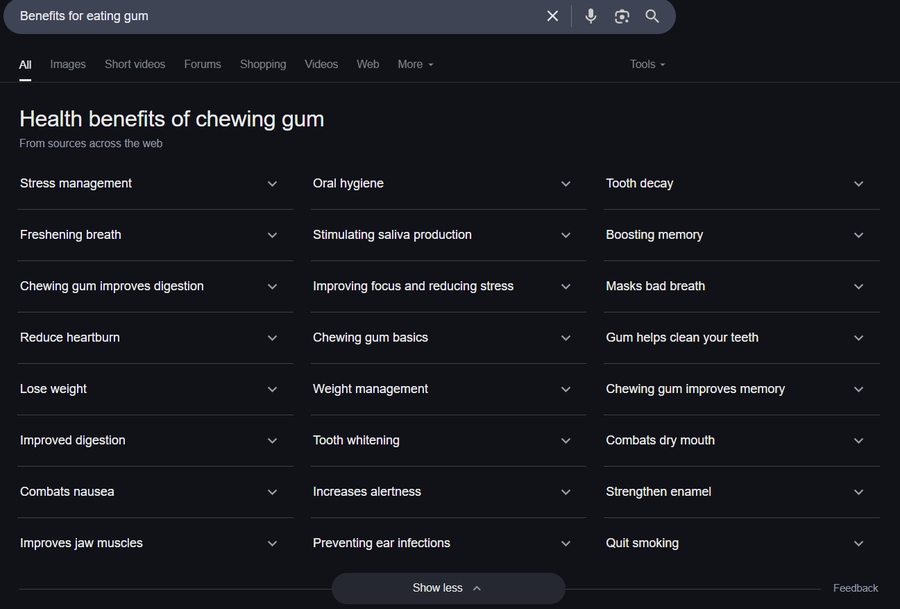This screenshot has width=900, height=609.
Task: Expand Tooth decay chevron arrow
Action: (859, 184)
